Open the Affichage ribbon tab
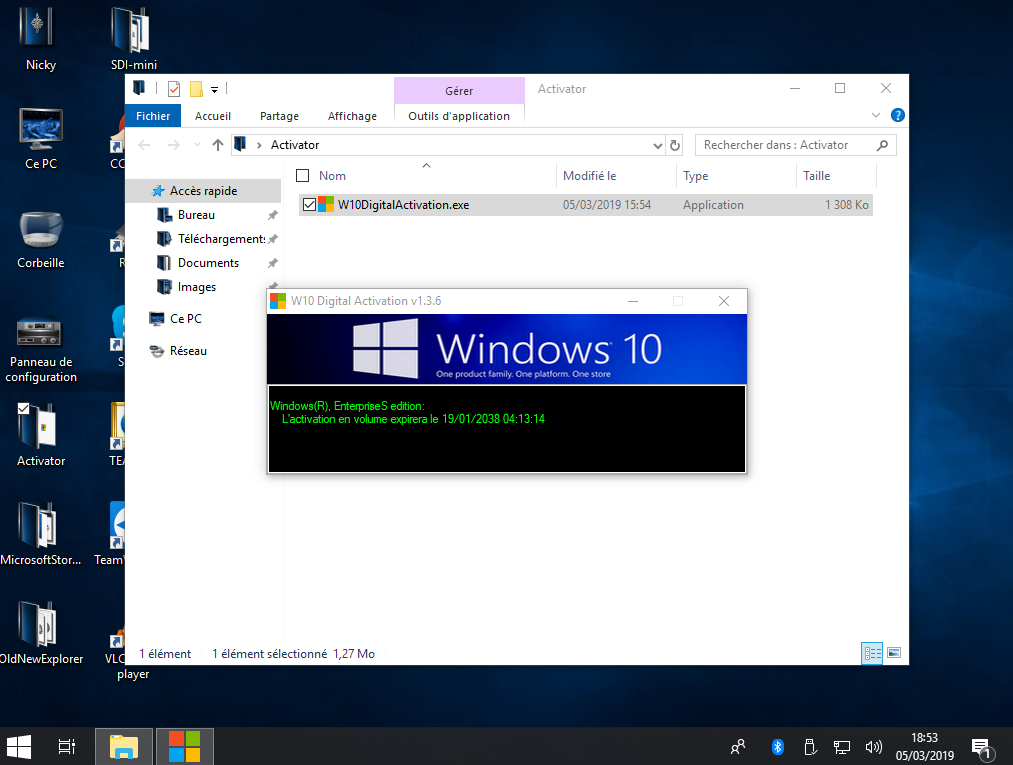 pyautogui.click(x=352, y=116)
